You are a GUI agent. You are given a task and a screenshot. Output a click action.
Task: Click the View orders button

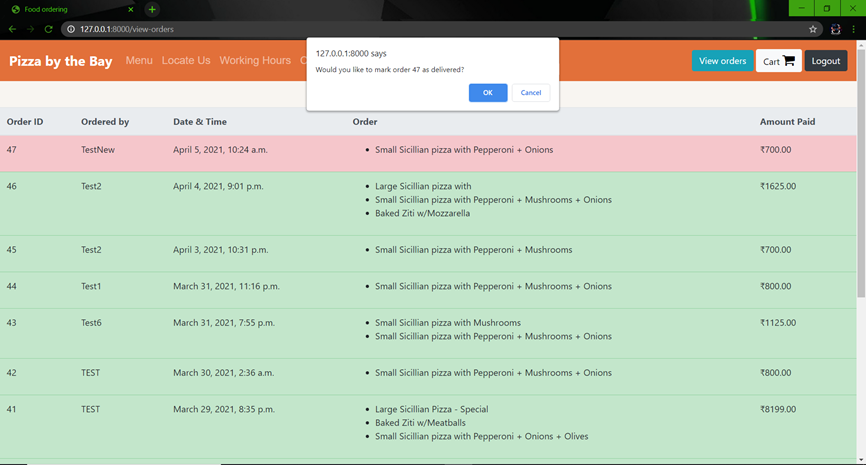pos(722,61)
